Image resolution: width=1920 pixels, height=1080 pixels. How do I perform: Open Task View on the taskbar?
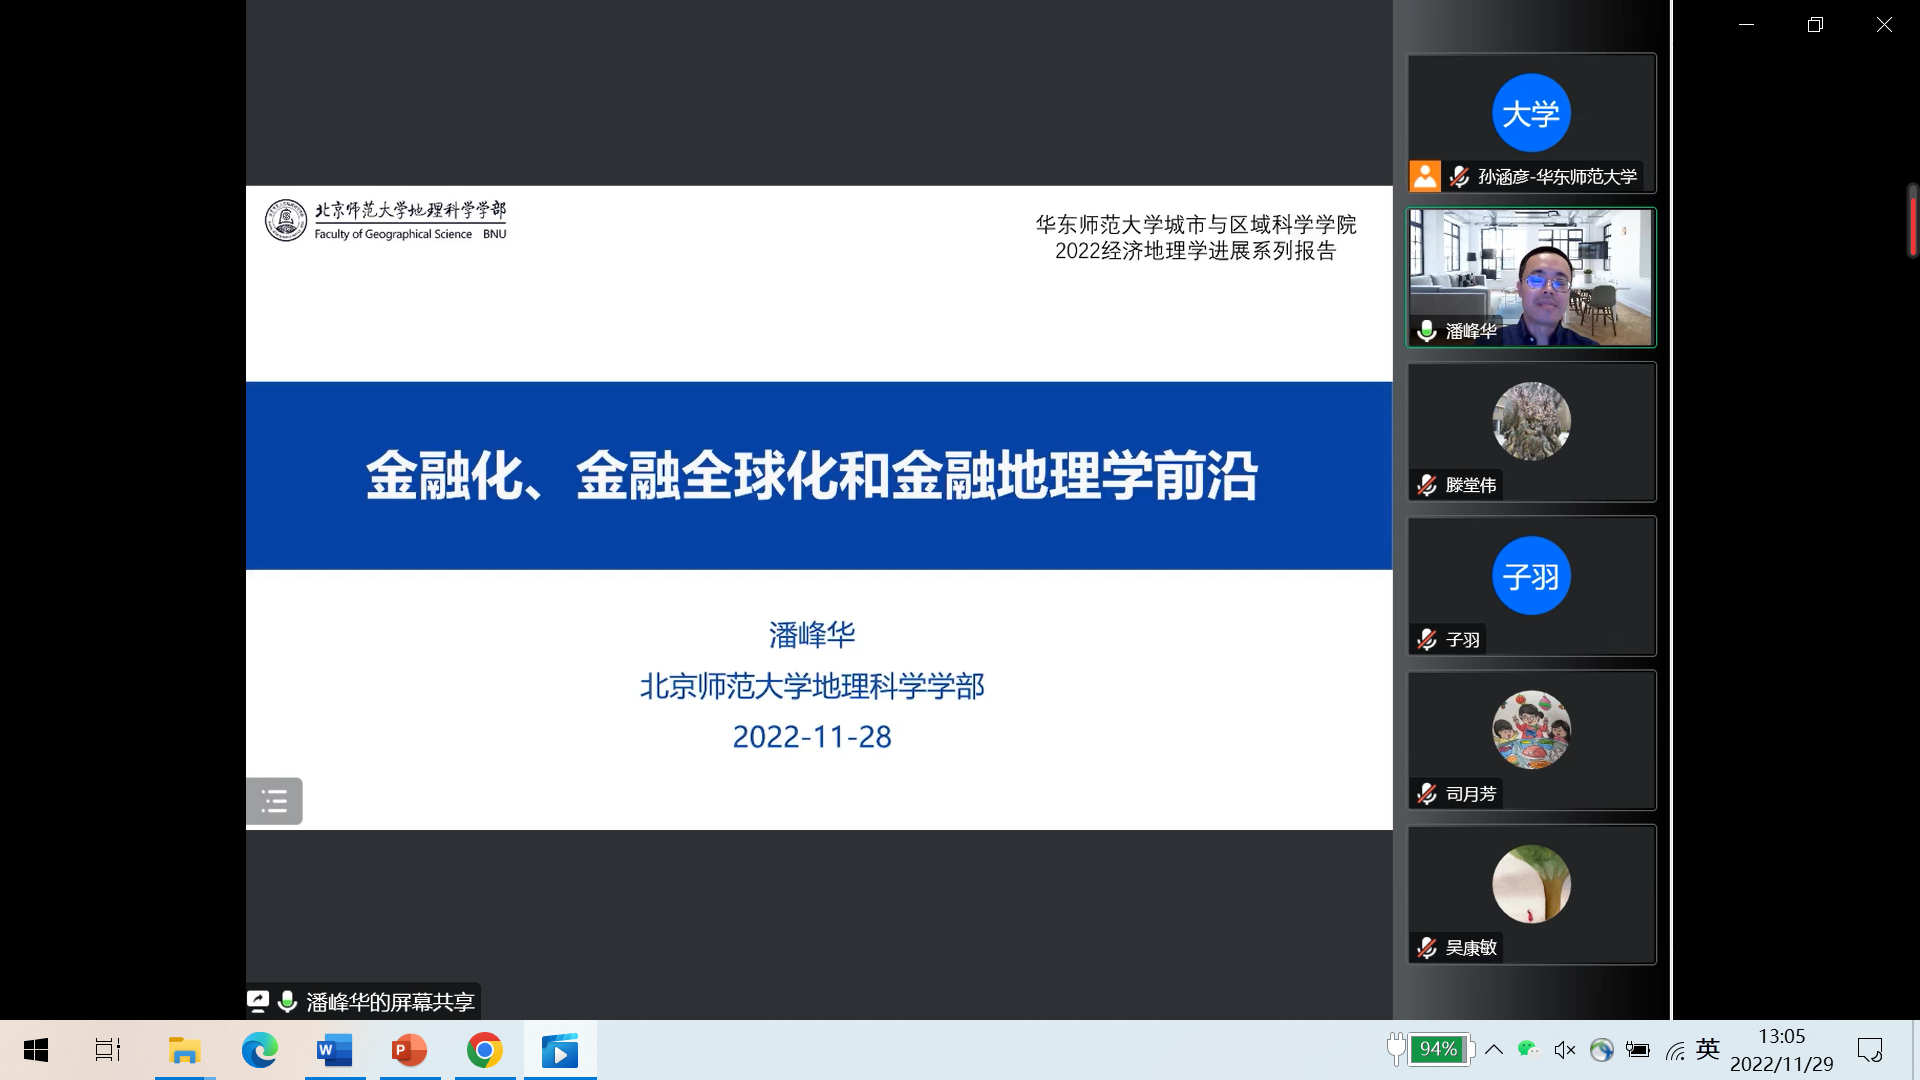tap(108, 1050)
